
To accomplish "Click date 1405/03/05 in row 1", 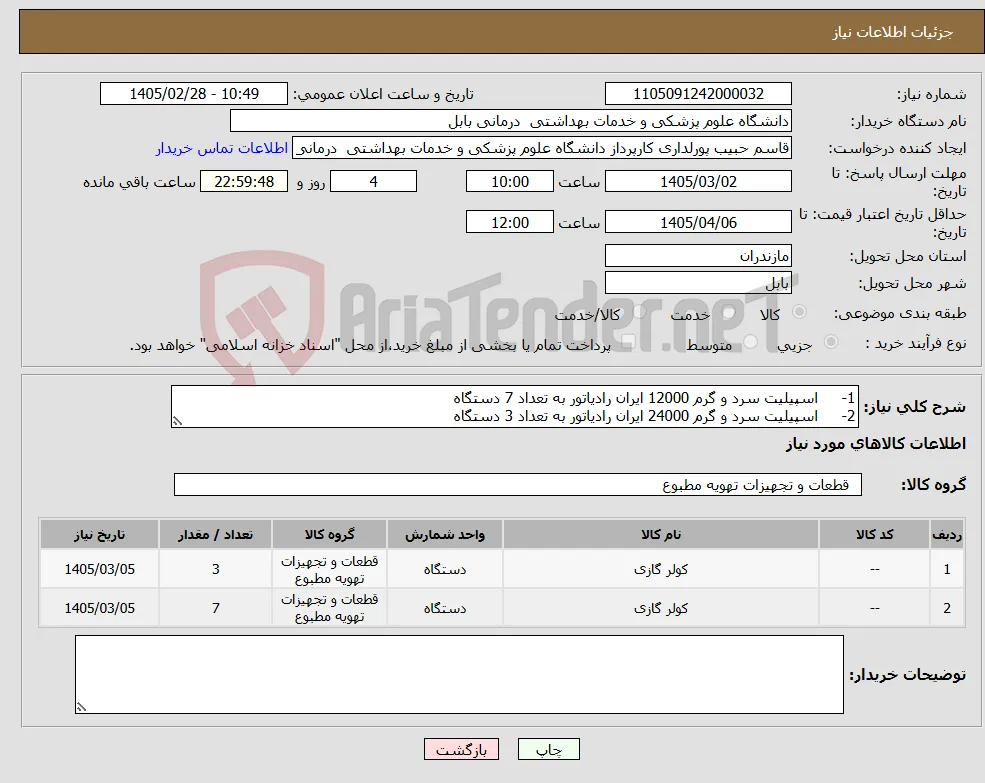I will tap(99, 569).
